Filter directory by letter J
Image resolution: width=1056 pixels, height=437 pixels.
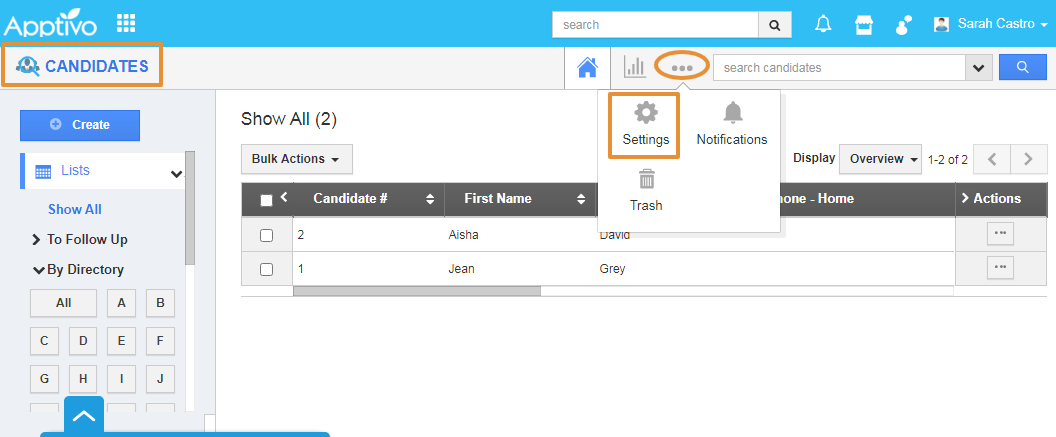coord(160,379)
